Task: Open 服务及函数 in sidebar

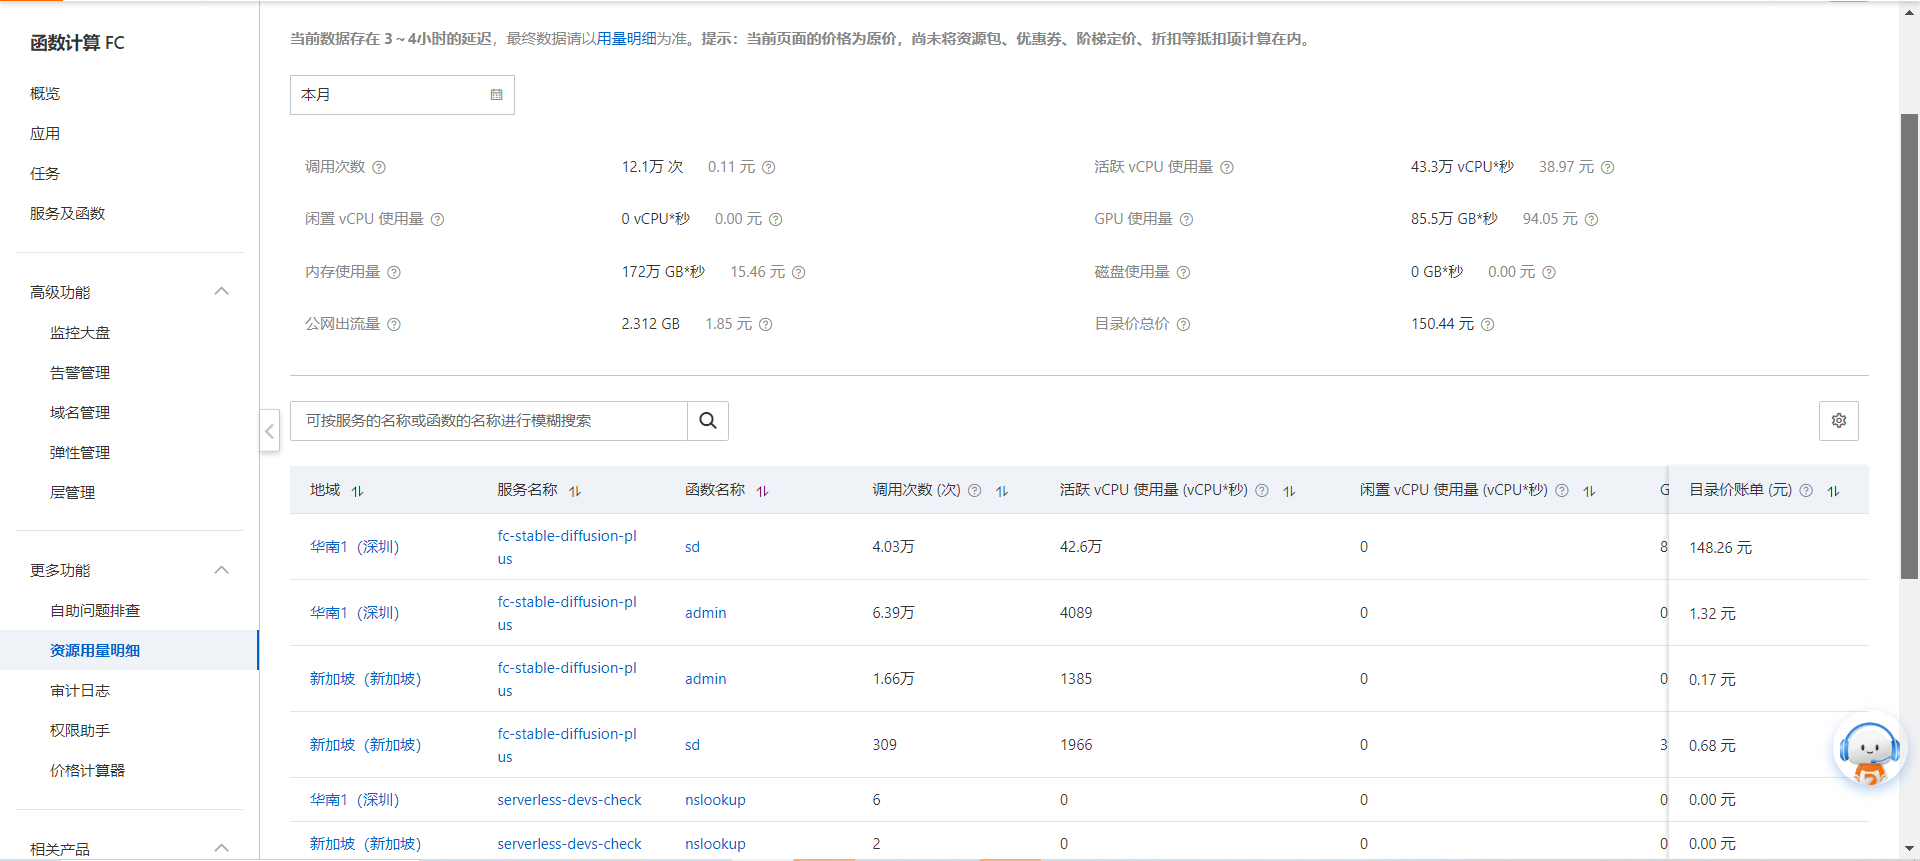Action: click(x=67, y=213)
